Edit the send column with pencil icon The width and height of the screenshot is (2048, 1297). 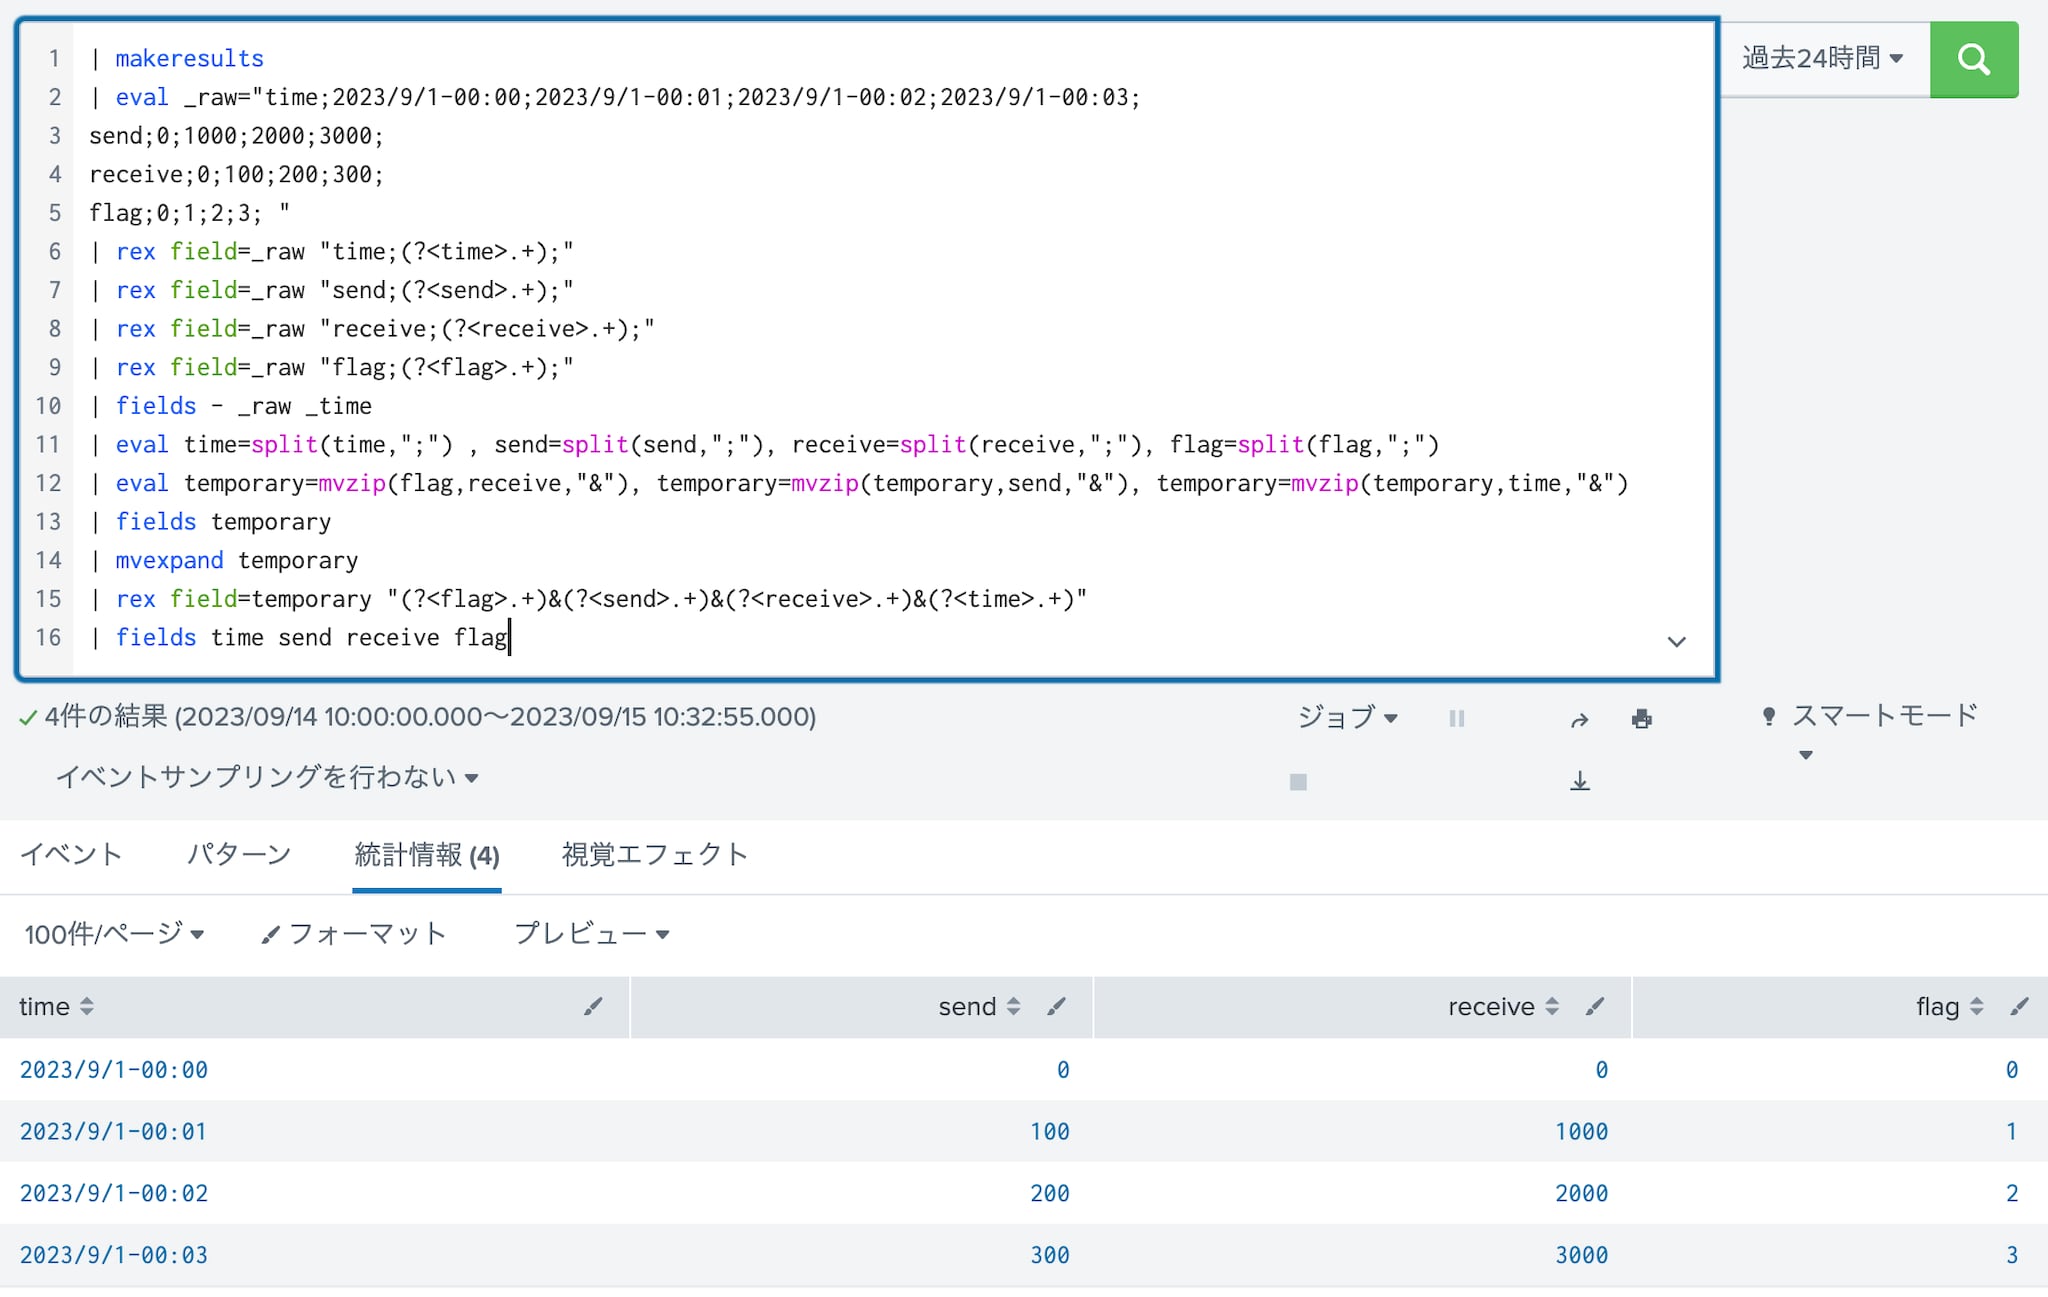pyautogui.click(x=1056, y=1007)
